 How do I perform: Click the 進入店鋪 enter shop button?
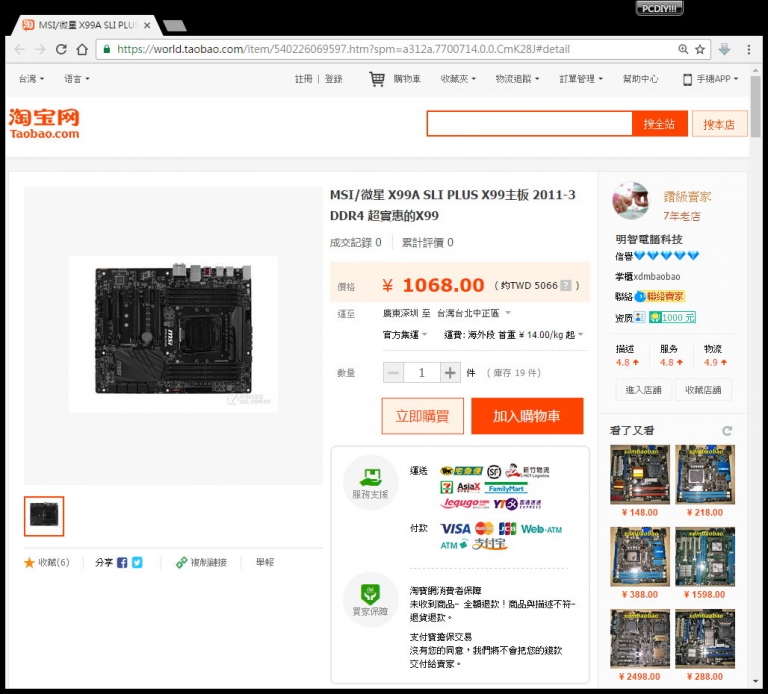[x=644, y=390]
